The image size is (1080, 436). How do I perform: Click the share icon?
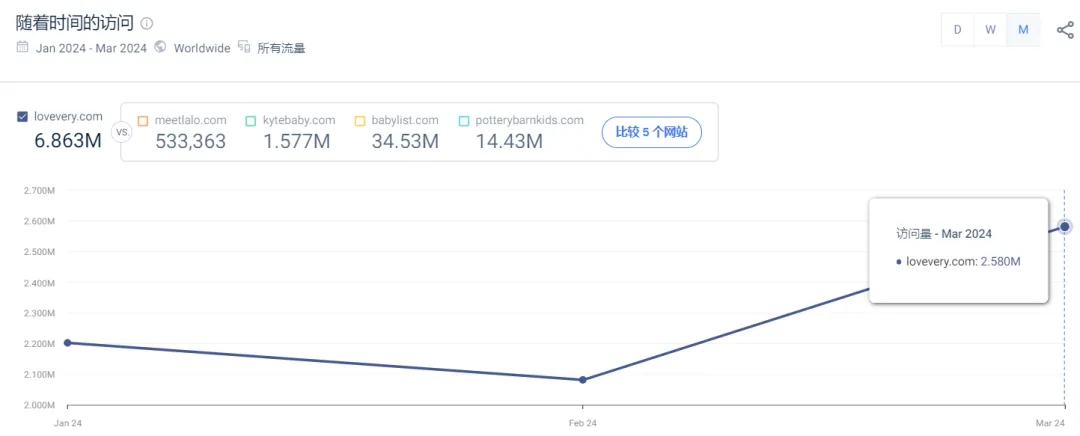pyautogui.click(x=1064, y=29)
